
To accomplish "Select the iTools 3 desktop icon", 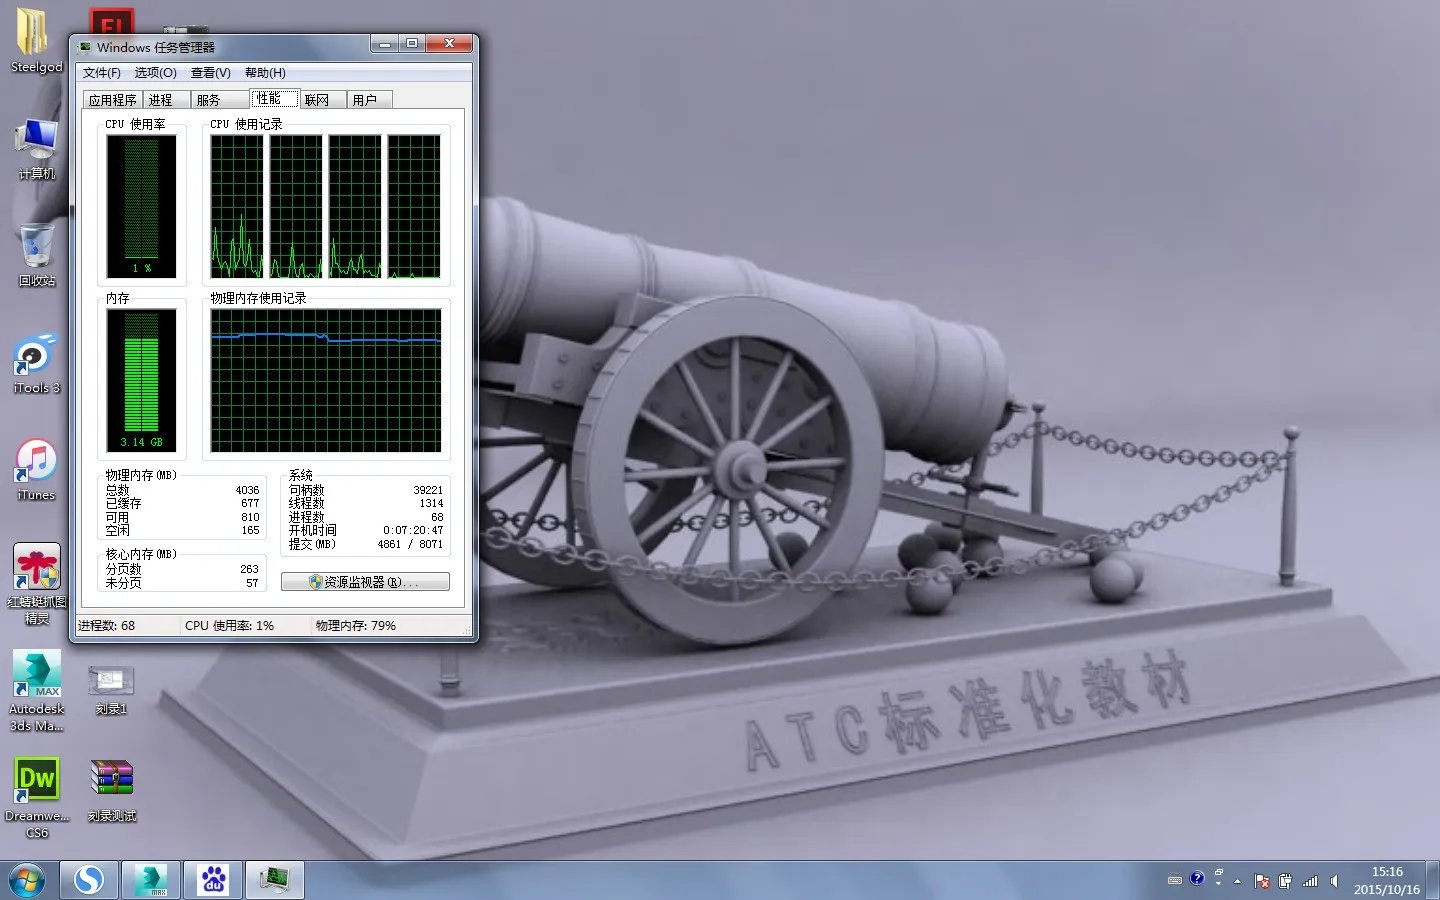I will (x=37, y=361).
